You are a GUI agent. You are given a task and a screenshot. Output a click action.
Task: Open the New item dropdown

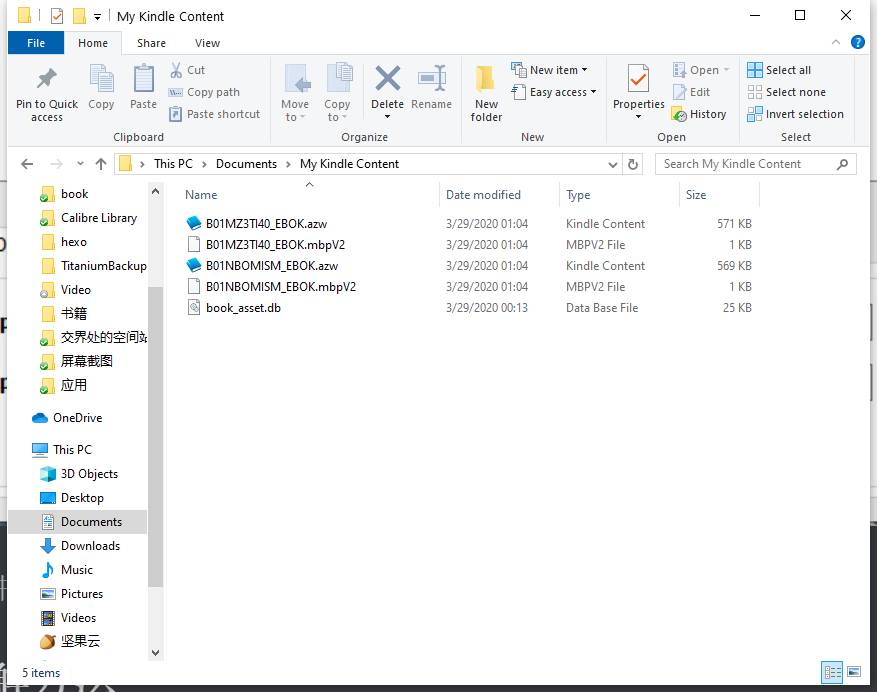549,70
